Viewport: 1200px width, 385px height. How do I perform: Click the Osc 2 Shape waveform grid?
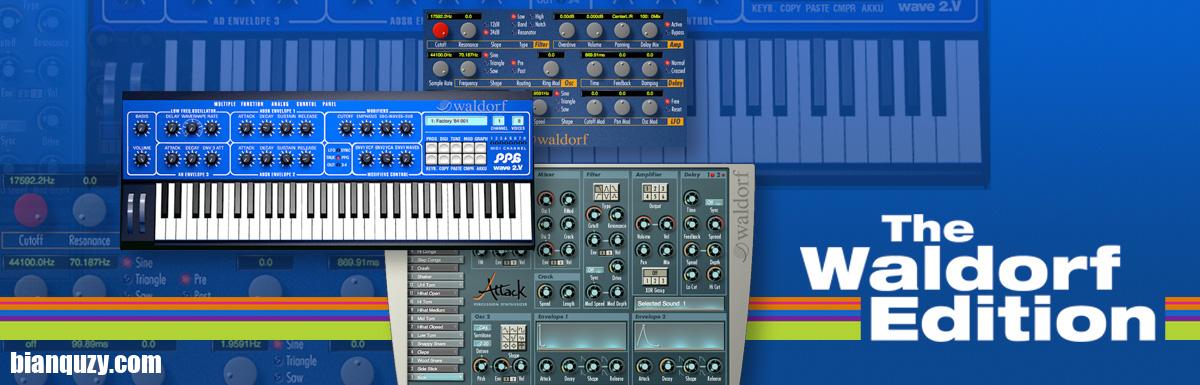pyautogui.click(x=513, y=336)
